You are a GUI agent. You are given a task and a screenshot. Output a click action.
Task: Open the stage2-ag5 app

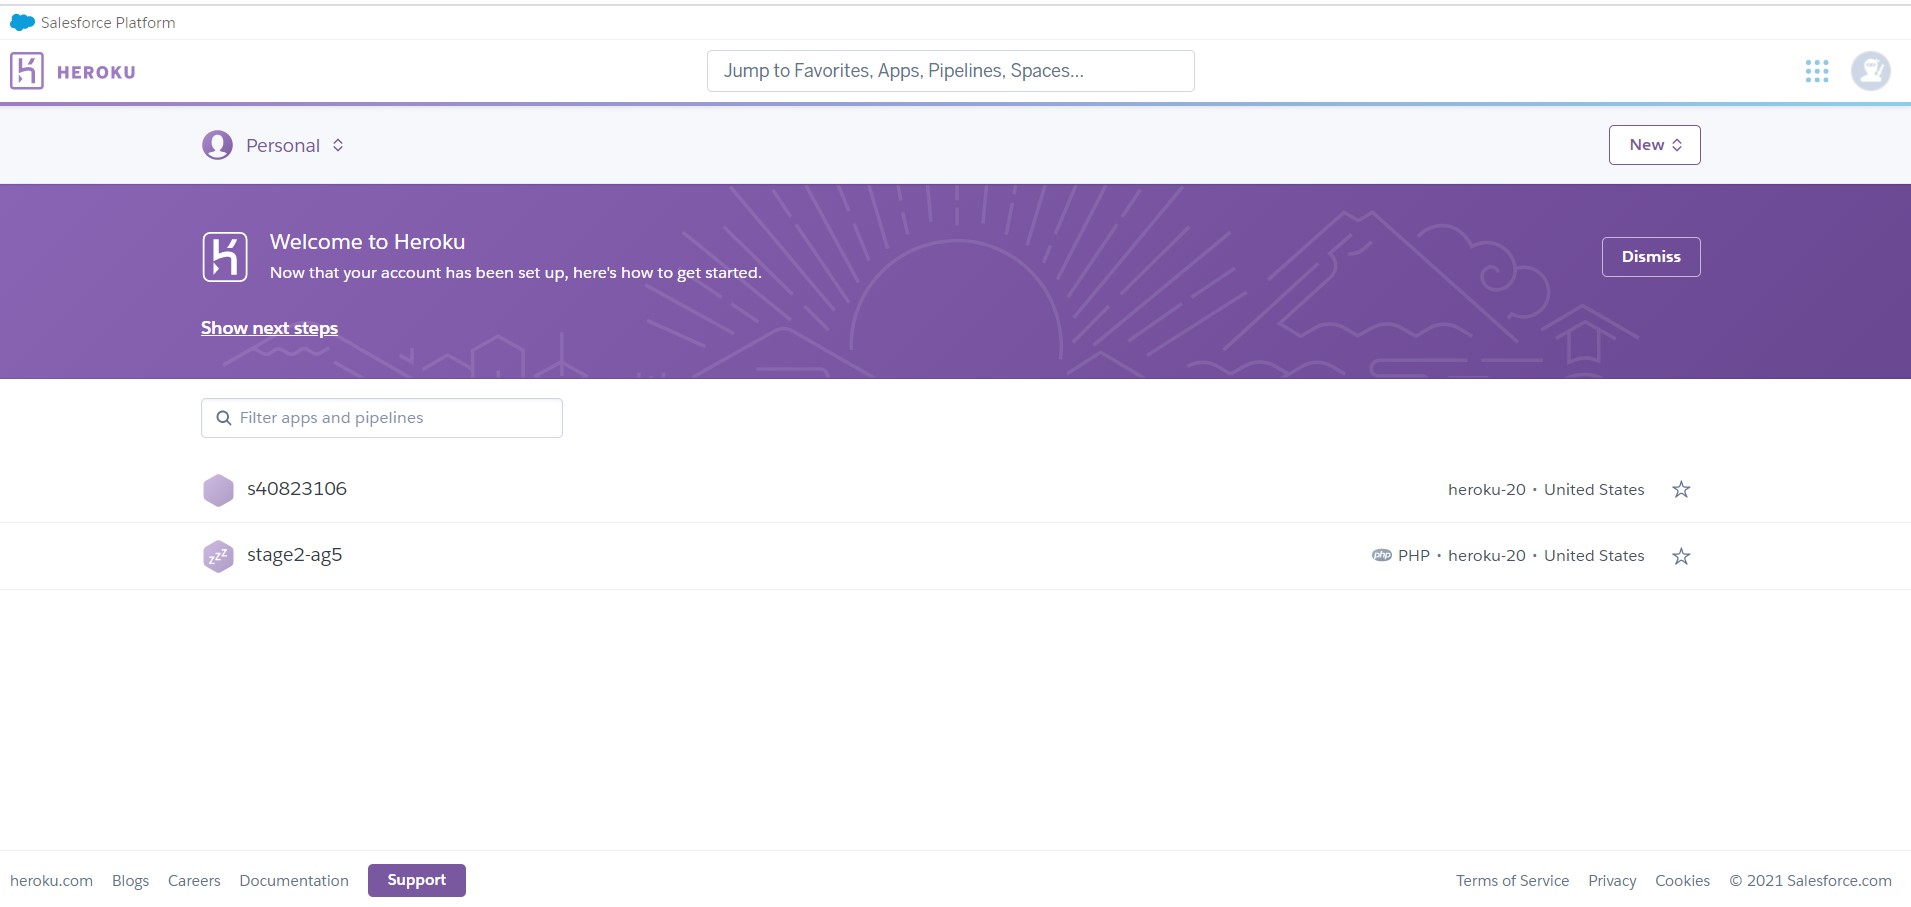tap(294, 555)
